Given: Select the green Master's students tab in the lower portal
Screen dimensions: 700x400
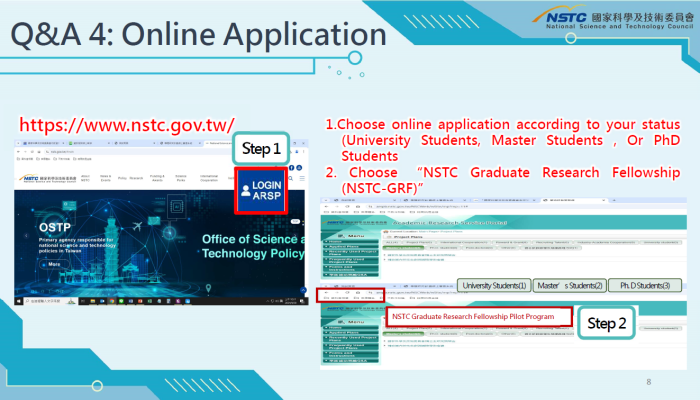Looking at the screenshot, I should pos(404,334).
